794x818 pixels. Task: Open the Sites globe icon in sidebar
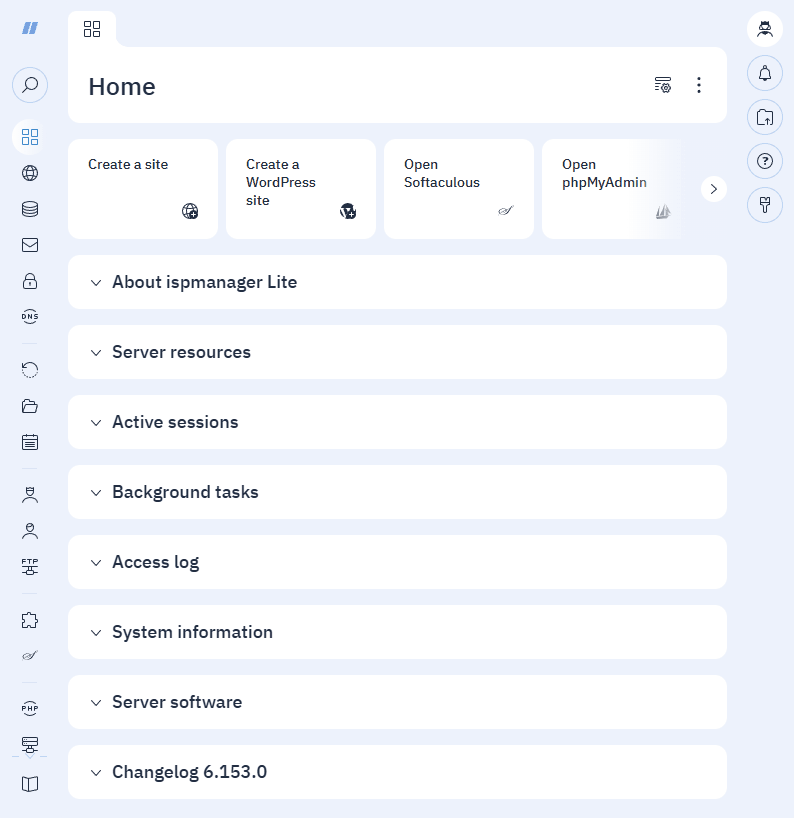coord(30,173)
